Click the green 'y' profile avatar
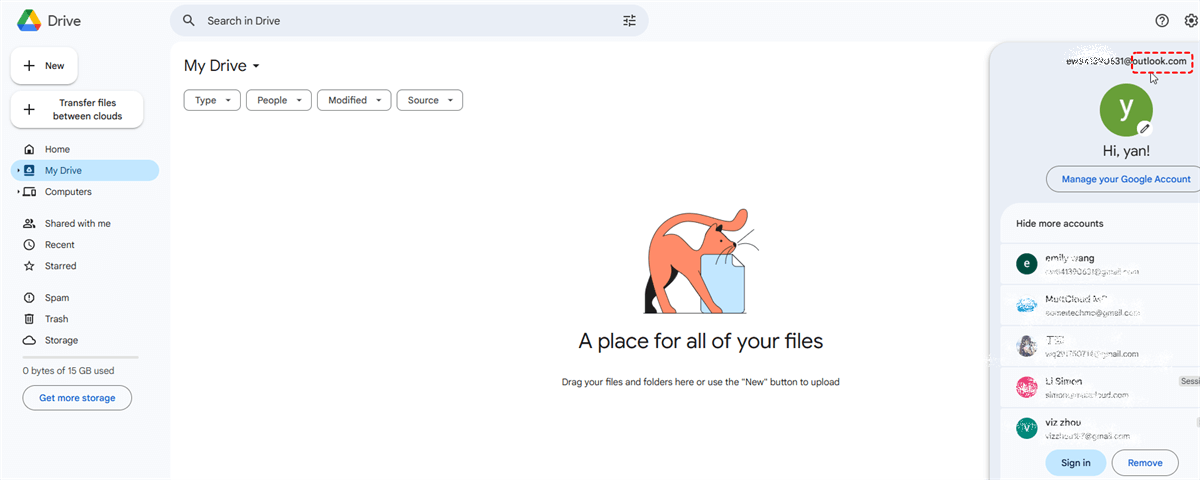Image resolution: width=1200 pixels, height=480 pixels. tap(1126, 108)
